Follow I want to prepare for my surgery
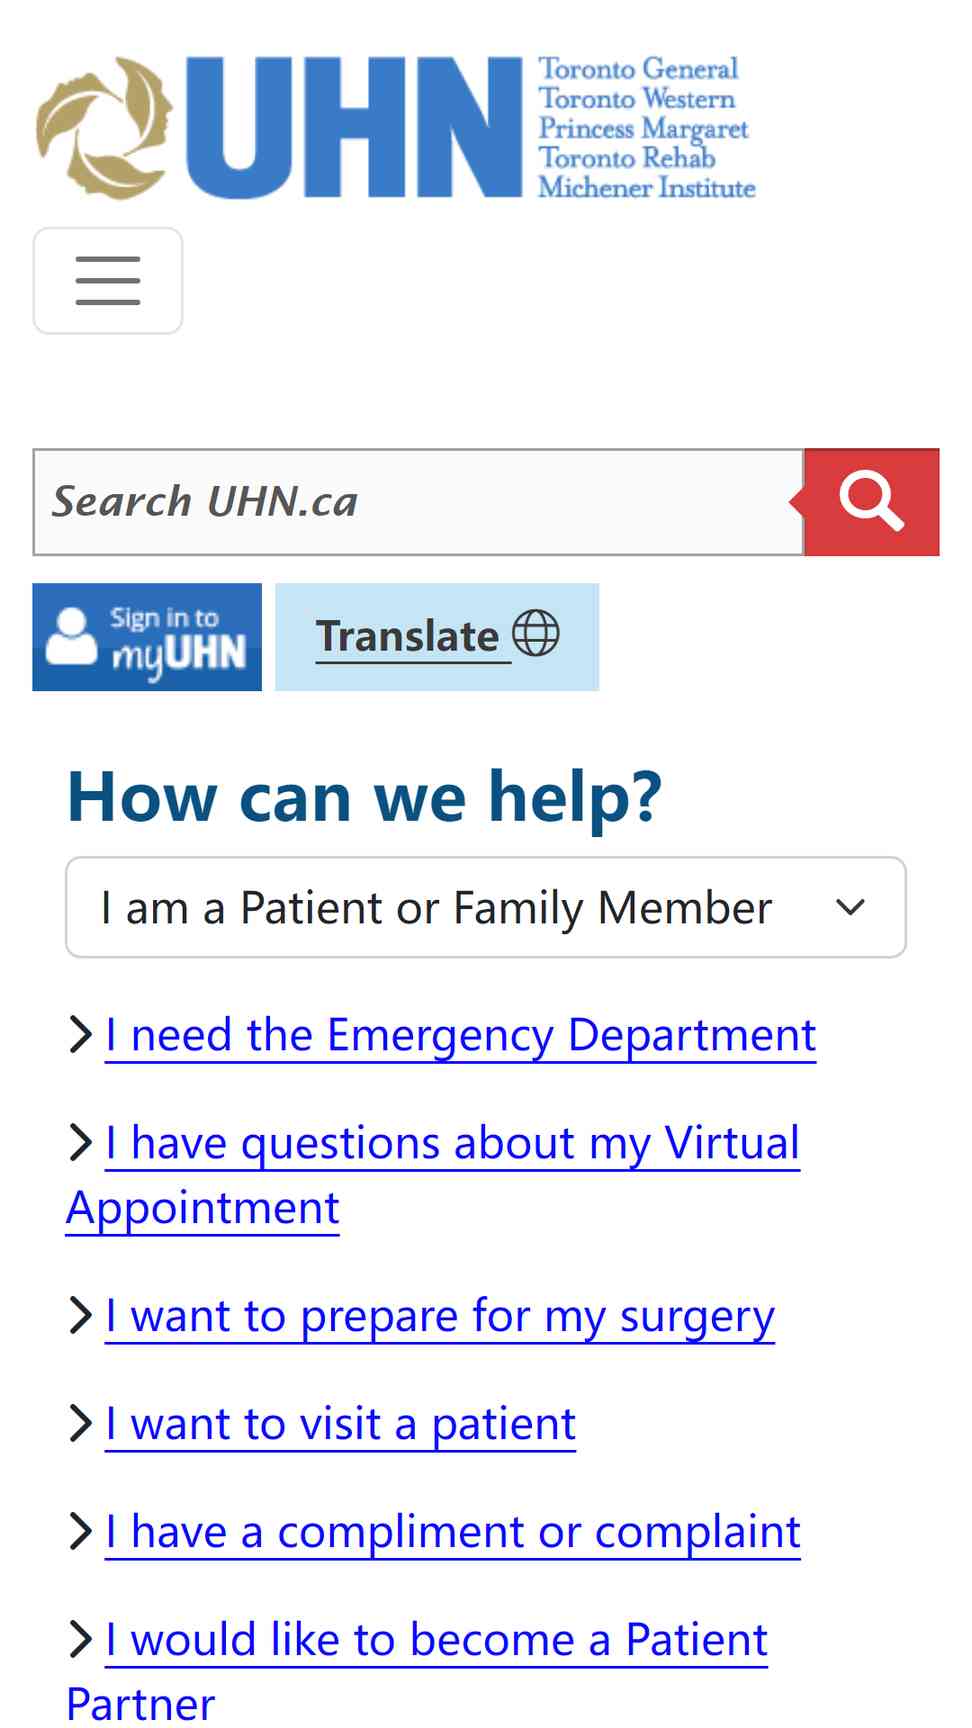 (x=440, y=1316)
